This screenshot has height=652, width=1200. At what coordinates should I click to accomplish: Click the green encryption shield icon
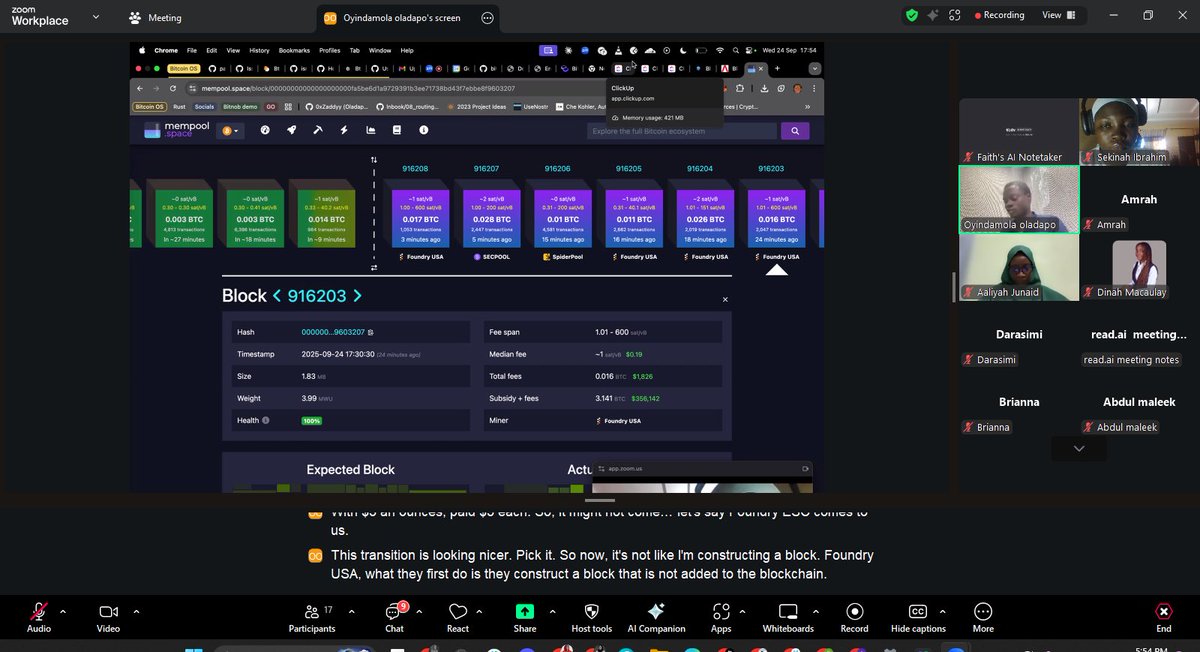(911, 15)
